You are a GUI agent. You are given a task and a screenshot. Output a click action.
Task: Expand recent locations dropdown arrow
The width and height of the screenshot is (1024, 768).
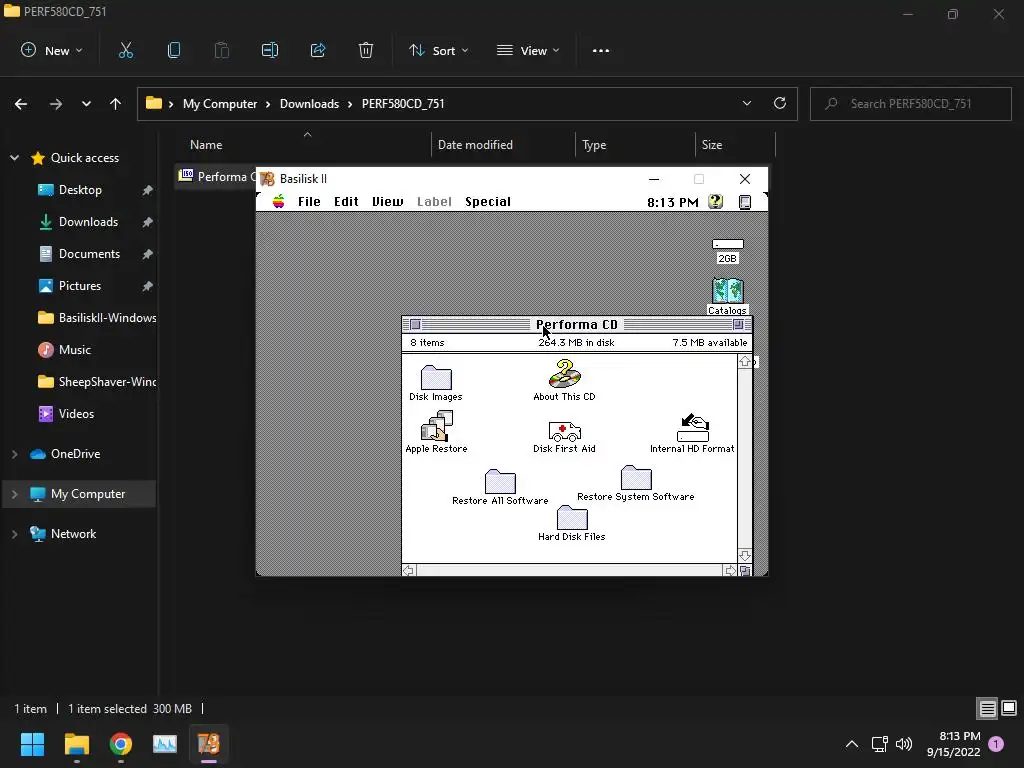86,103
